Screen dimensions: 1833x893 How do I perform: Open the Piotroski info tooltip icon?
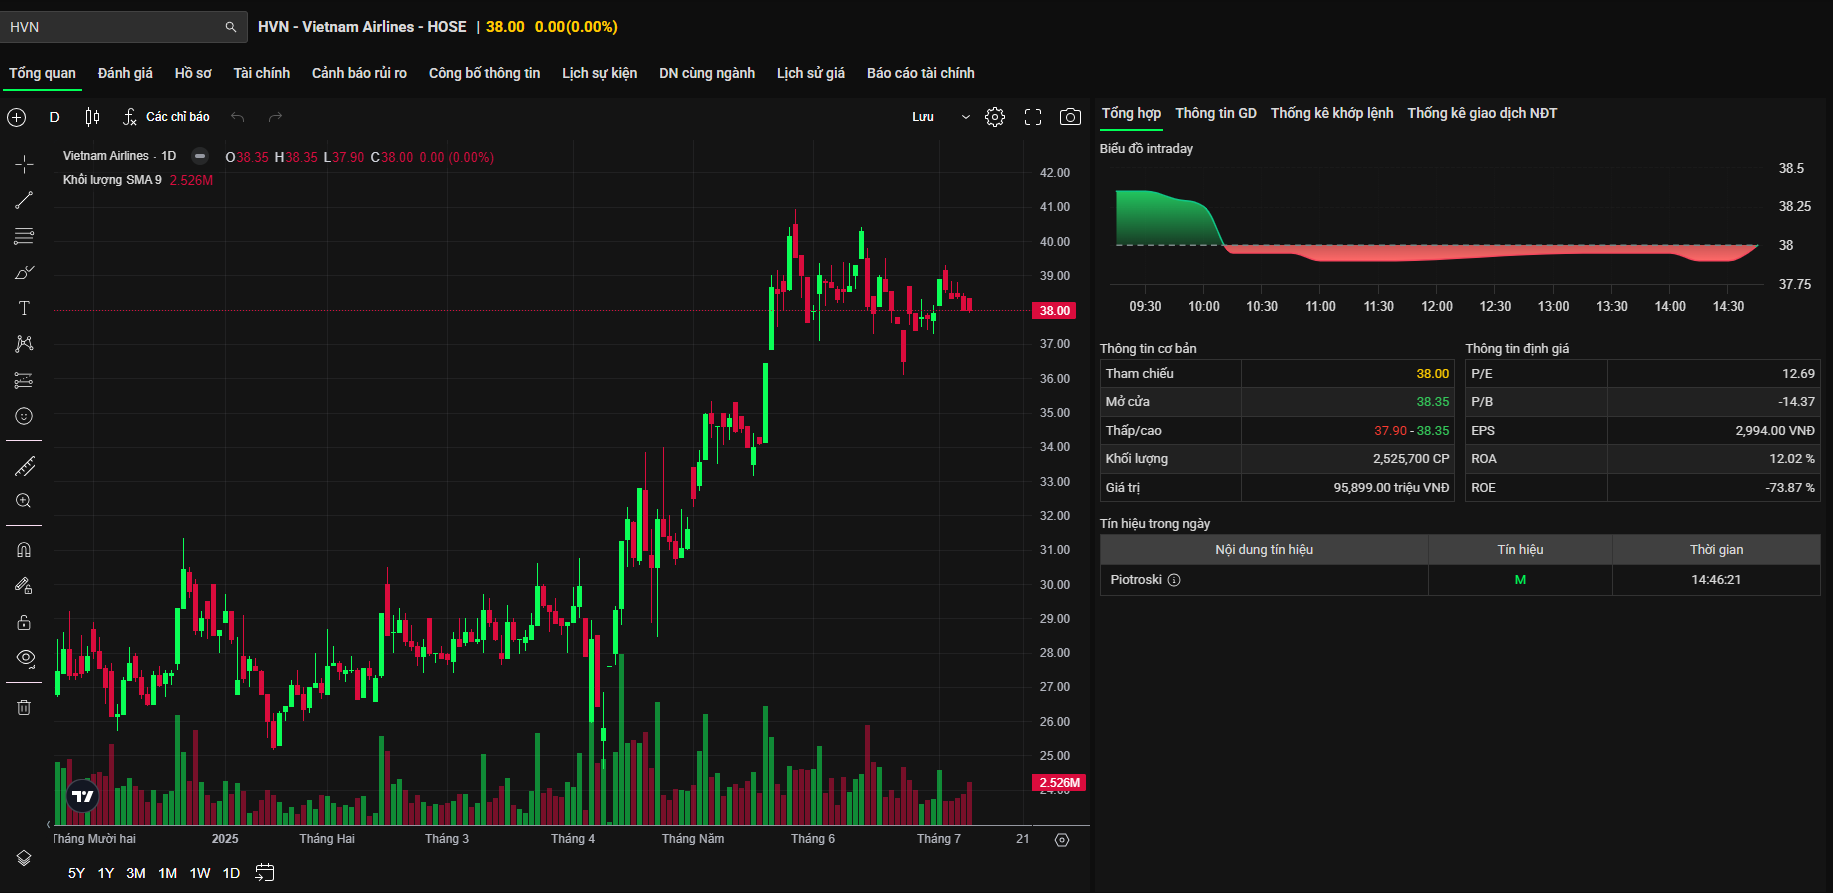pos(1174,580)
